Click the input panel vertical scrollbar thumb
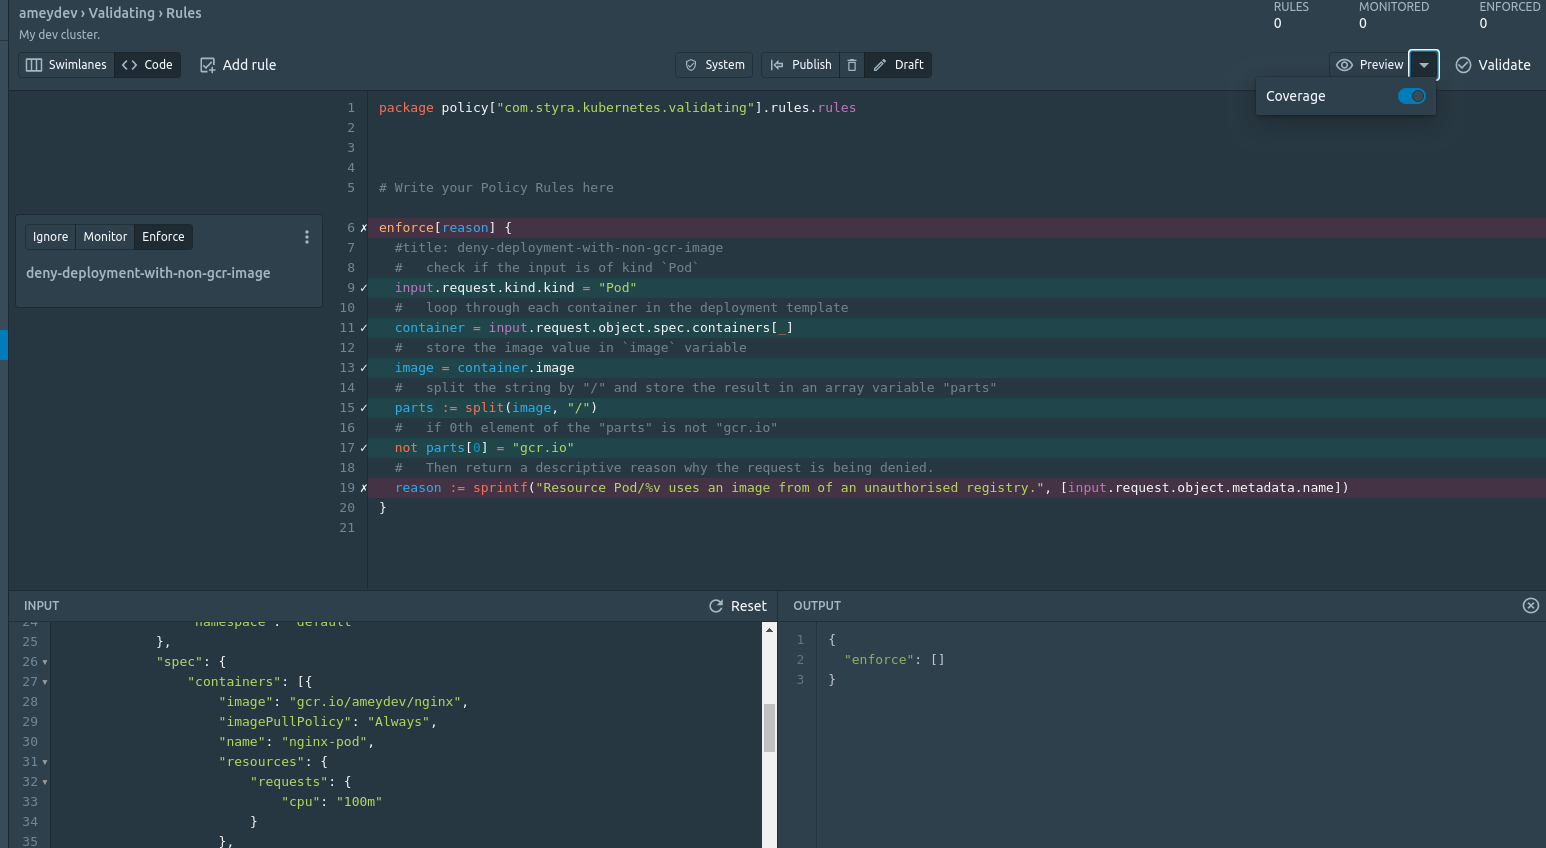Screen dimensions: 1546x848 click(769, 727)
